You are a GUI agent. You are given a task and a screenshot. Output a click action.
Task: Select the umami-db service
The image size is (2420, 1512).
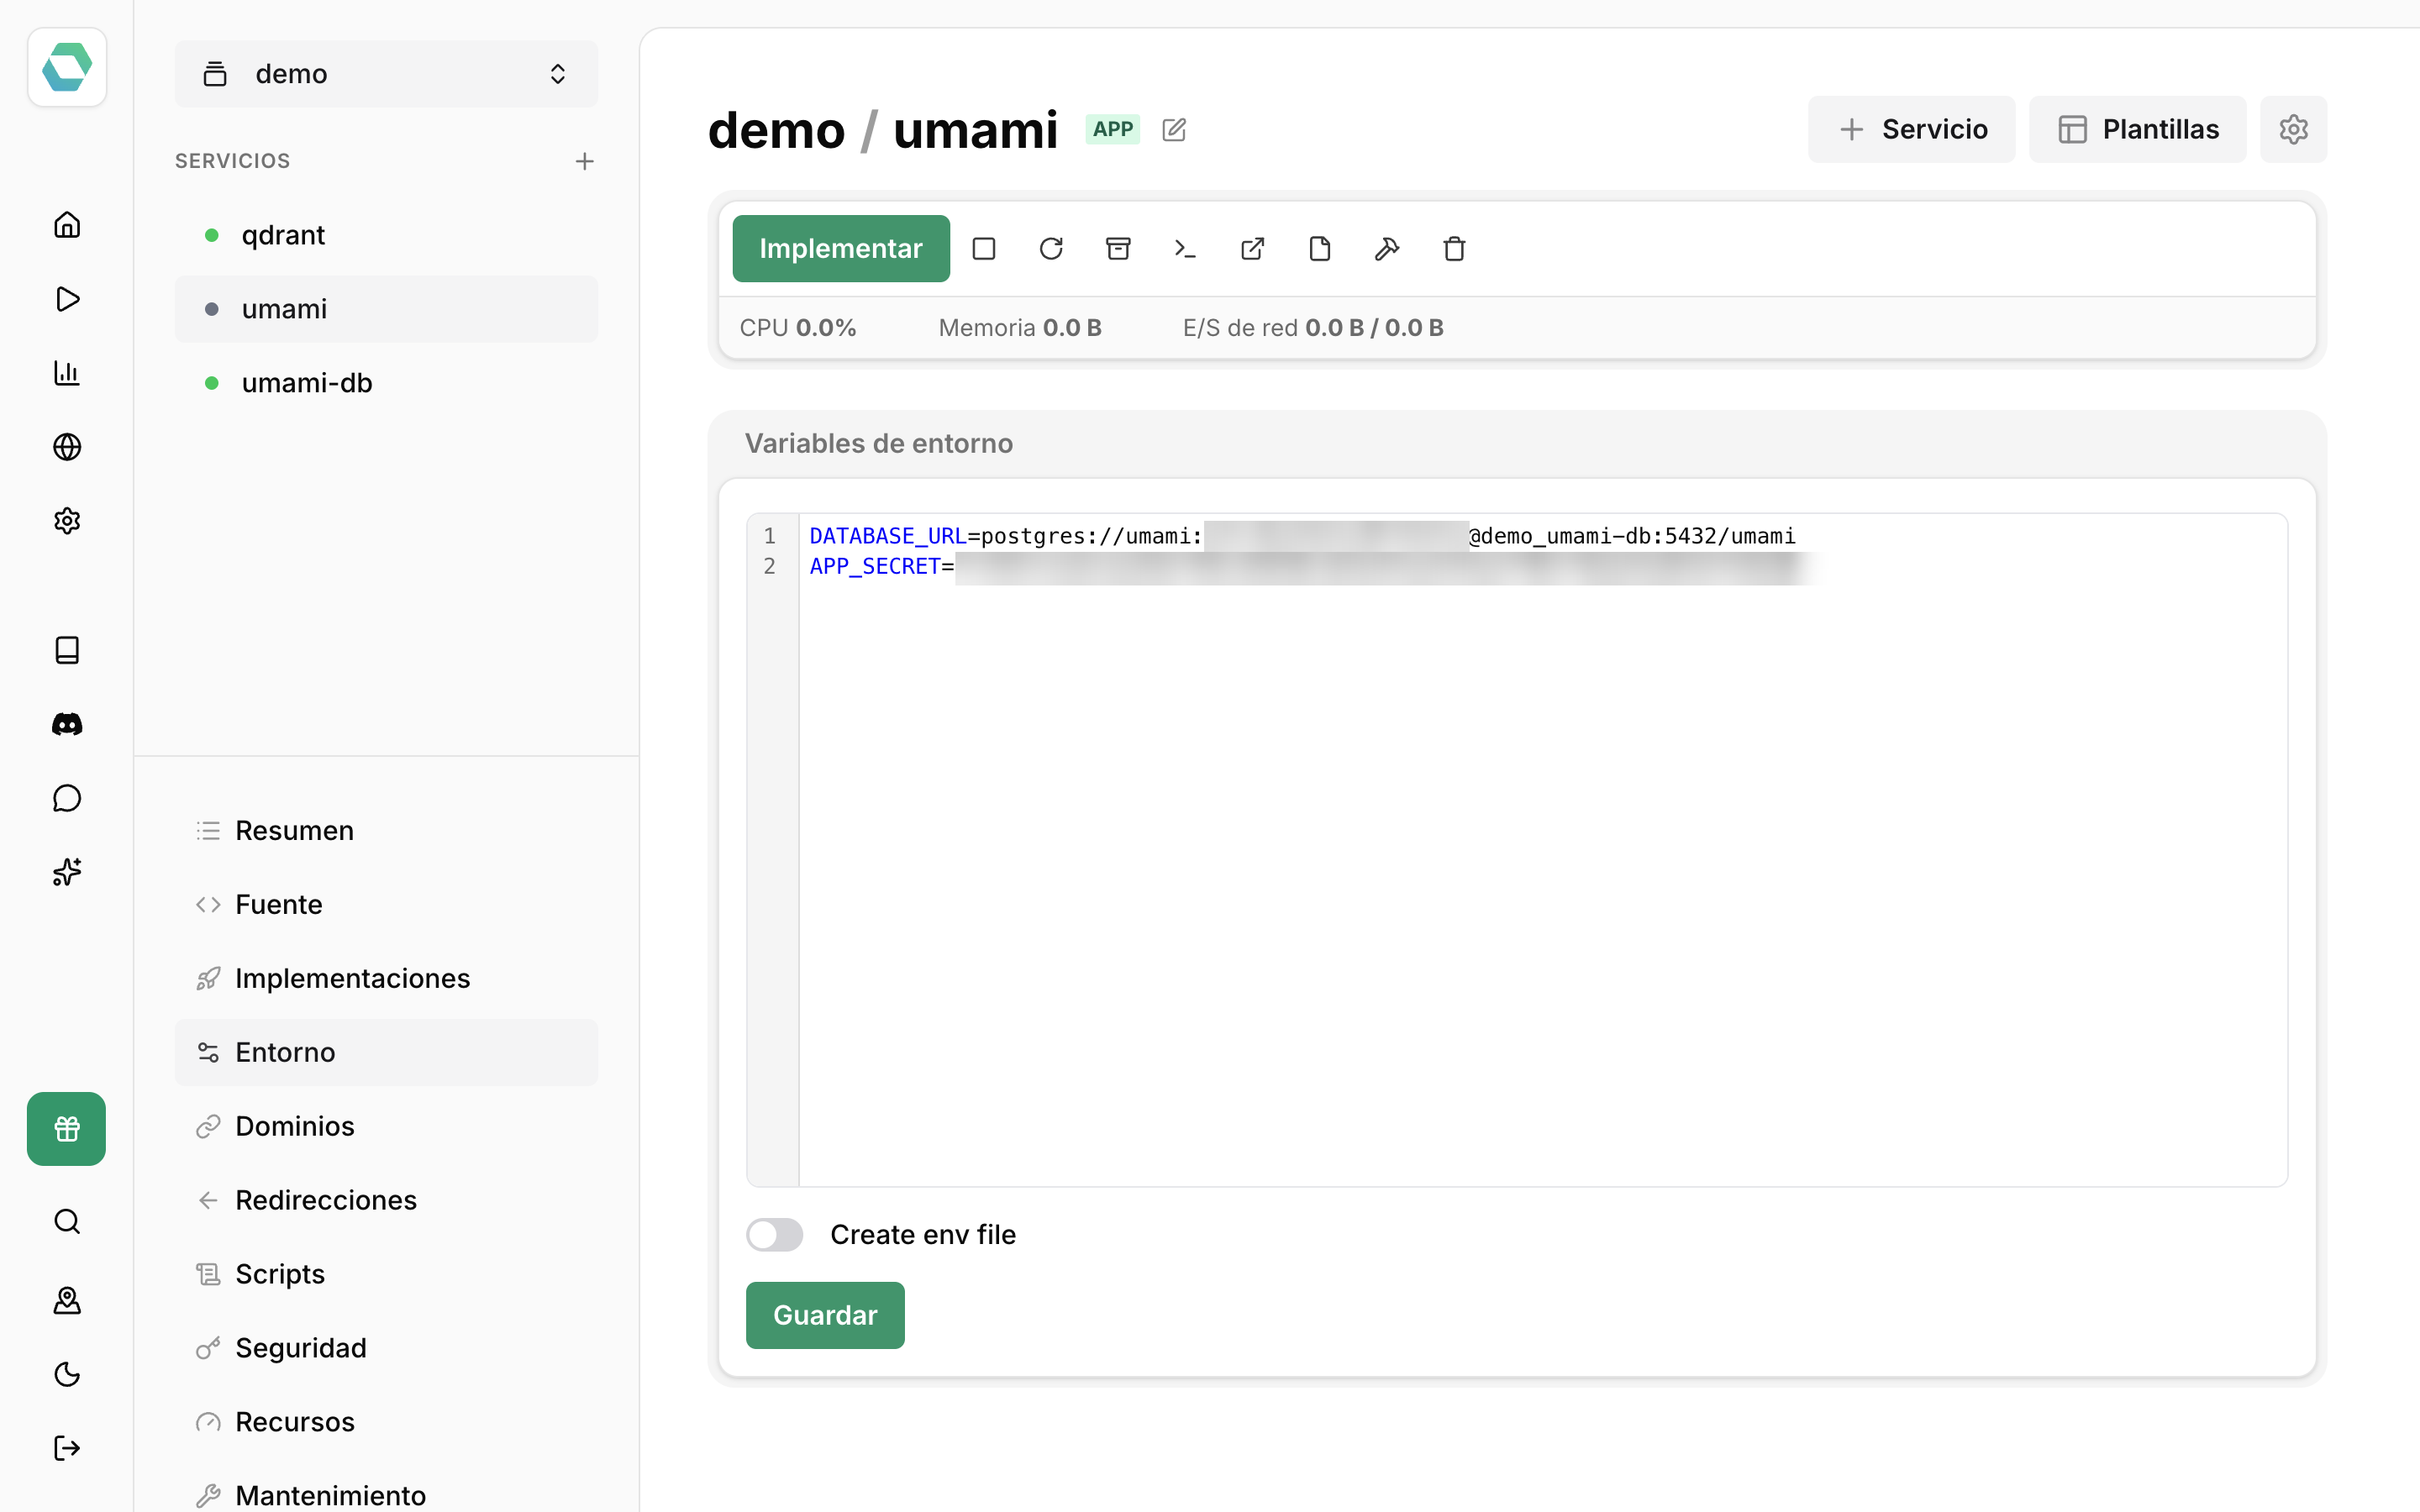(386, 383)
